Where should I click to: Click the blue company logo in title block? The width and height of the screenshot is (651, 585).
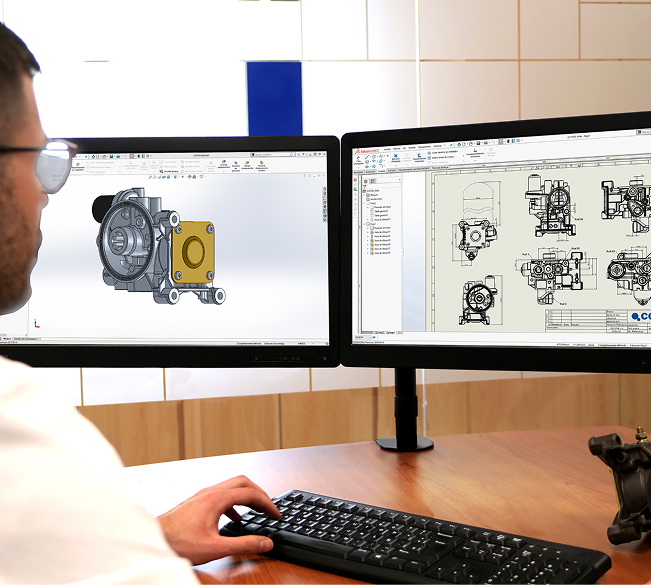tap(639, 317)
